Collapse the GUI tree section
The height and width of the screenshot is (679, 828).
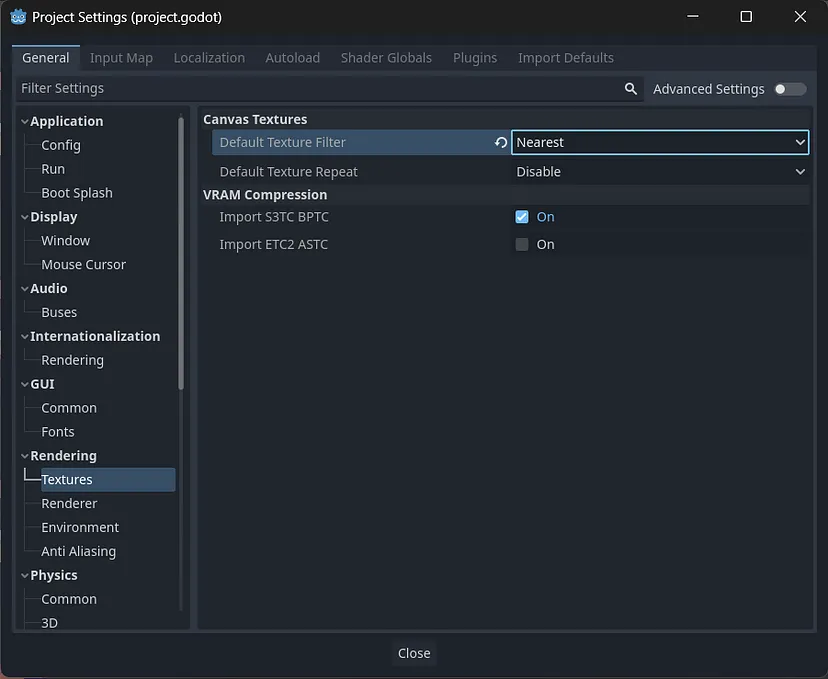(x=24, y=384)
